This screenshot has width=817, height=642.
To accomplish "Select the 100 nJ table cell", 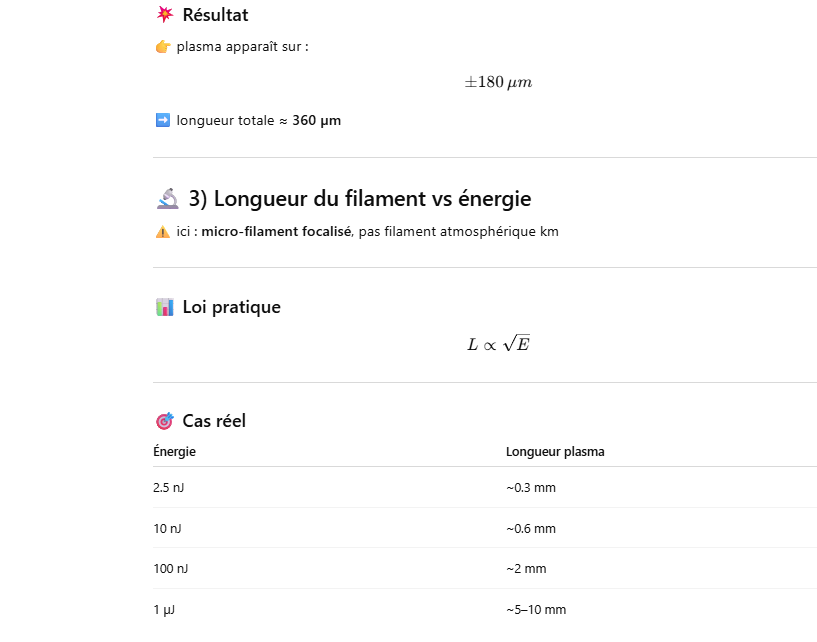I will pyautogui.click(x=170, y=569).
